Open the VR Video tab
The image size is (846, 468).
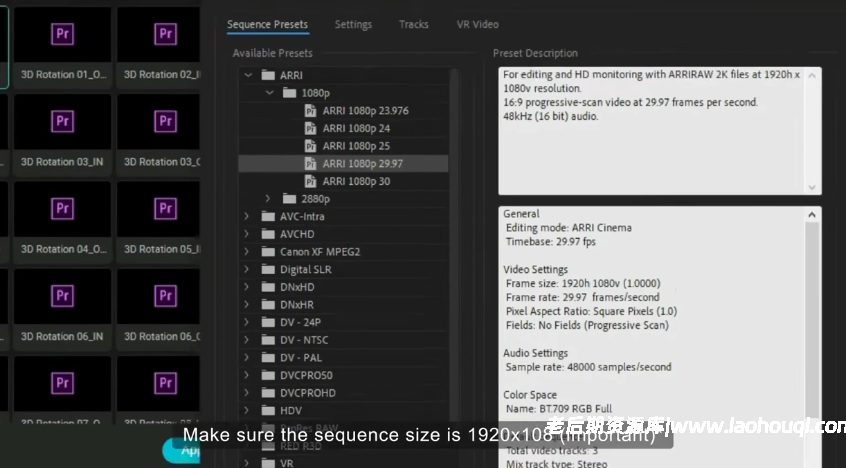click(x=477, y=24)
